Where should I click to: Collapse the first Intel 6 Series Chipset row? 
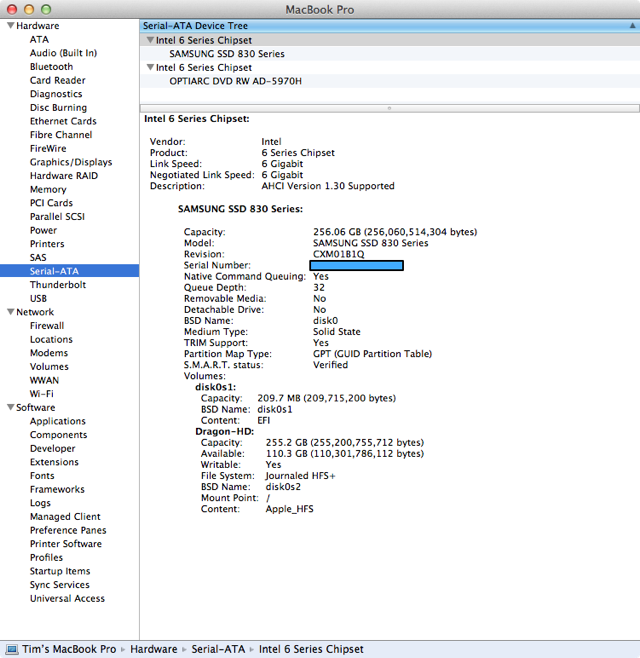(x=150, y=40)
